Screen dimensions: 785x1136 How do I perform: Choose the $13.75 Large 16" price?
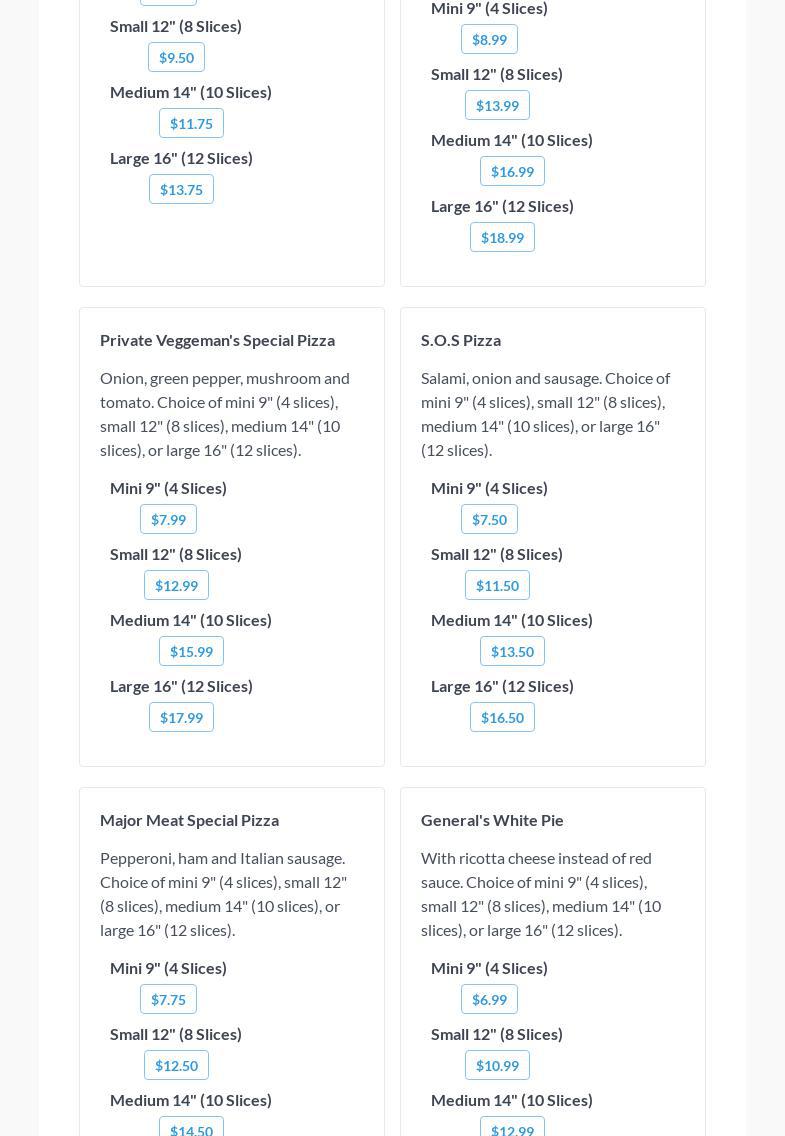point(181,190)
